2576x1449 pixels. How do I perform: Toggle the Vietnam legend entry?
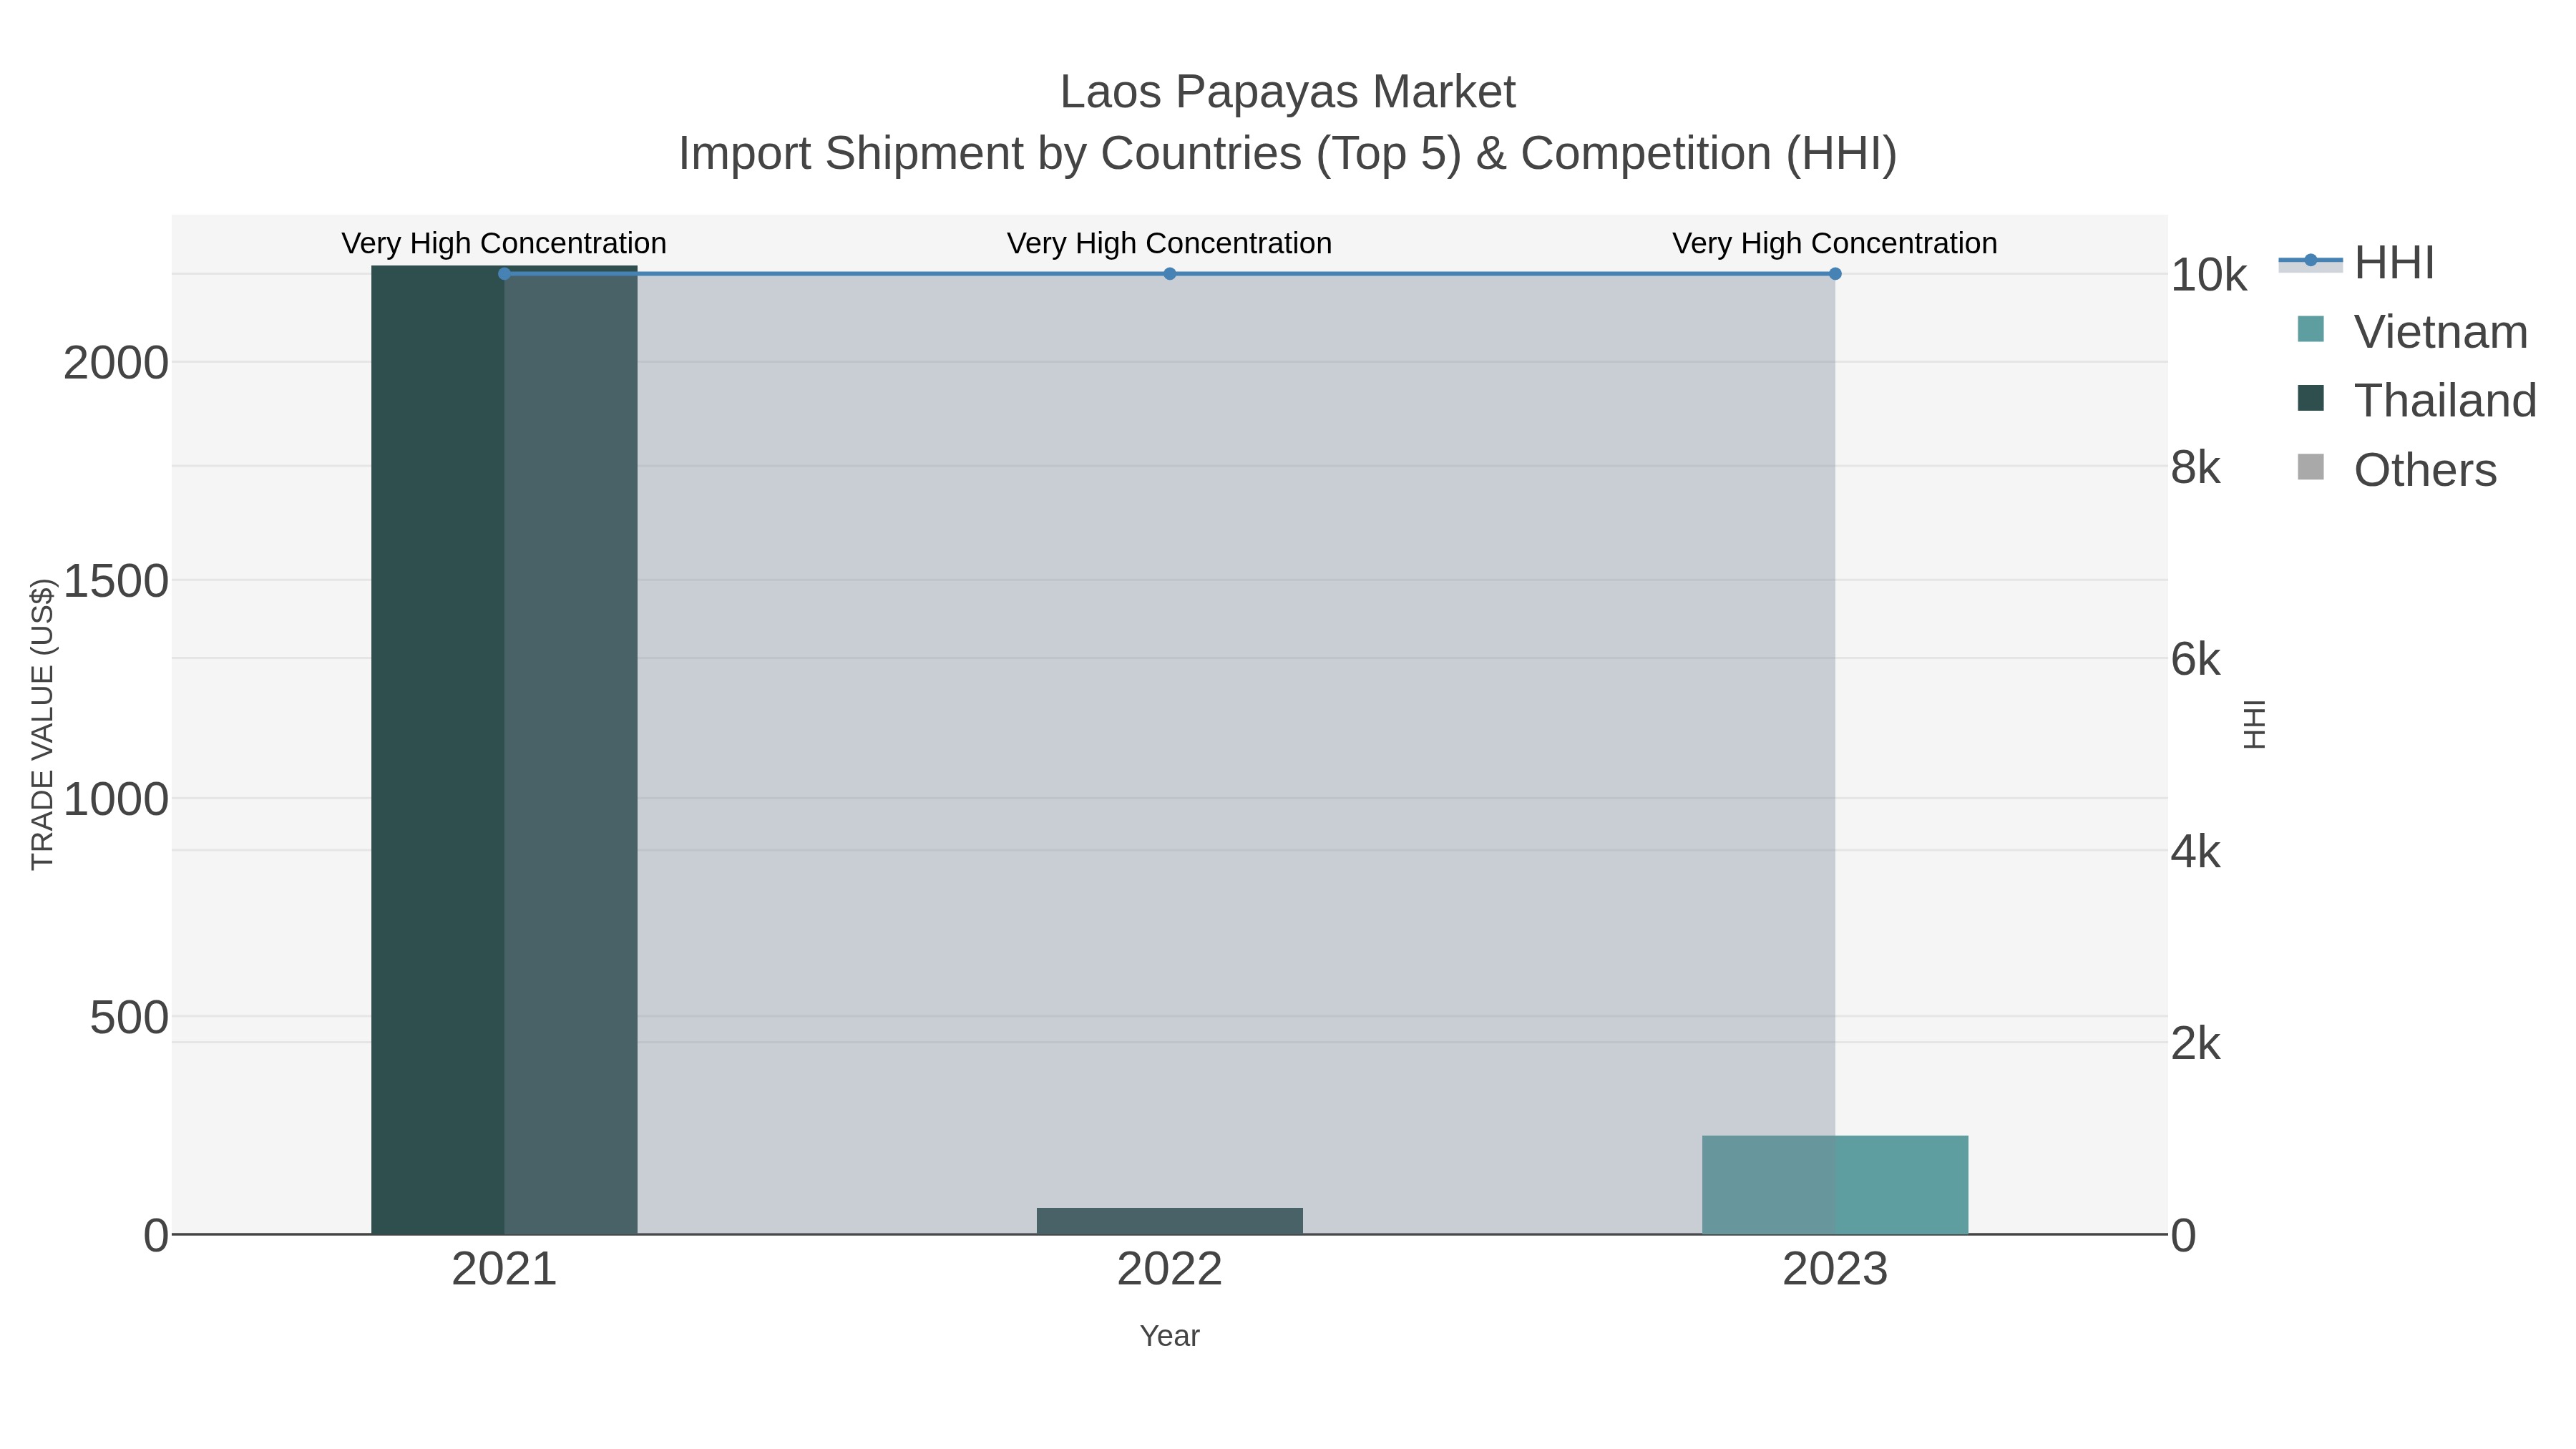coord(2412,332)
